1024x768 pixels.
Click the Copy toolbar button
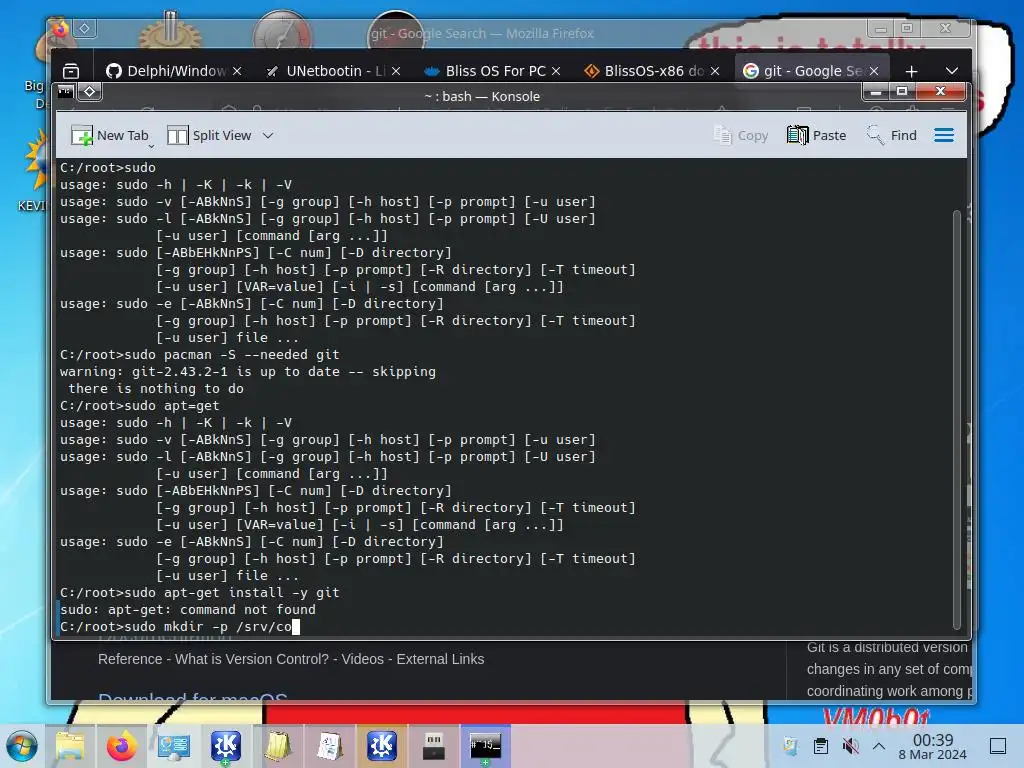pyautogui.click(x=741, y=135)
